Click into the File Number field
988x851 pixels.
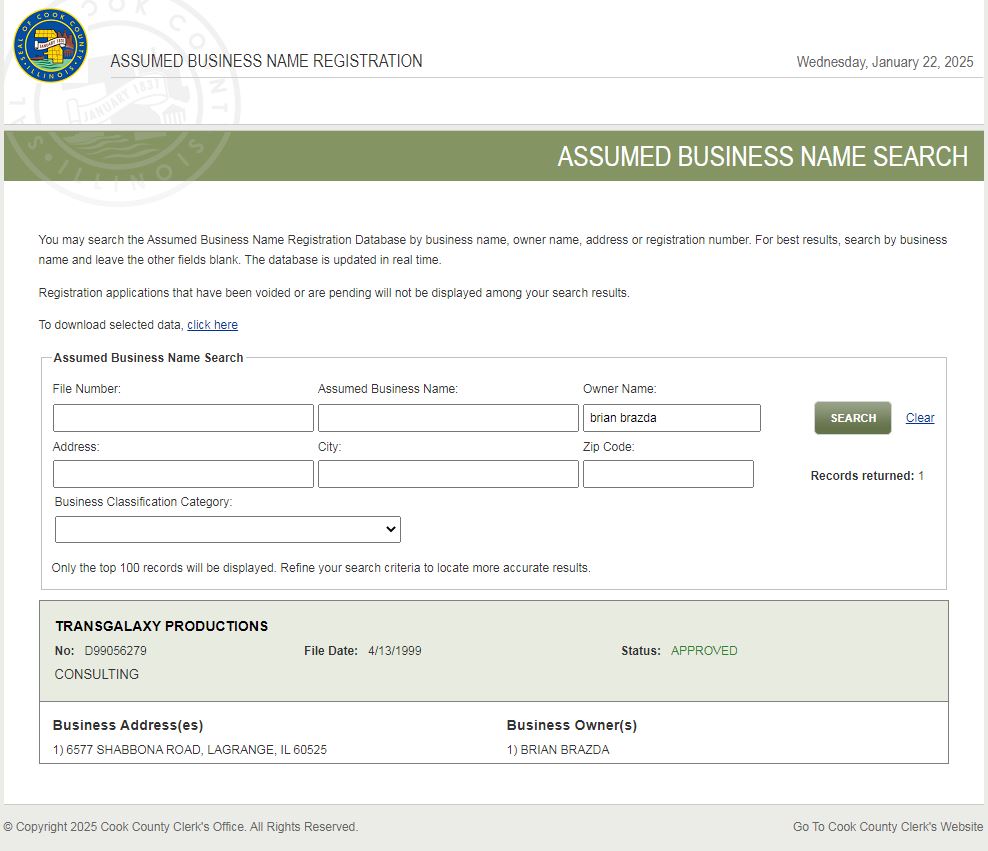183,418
